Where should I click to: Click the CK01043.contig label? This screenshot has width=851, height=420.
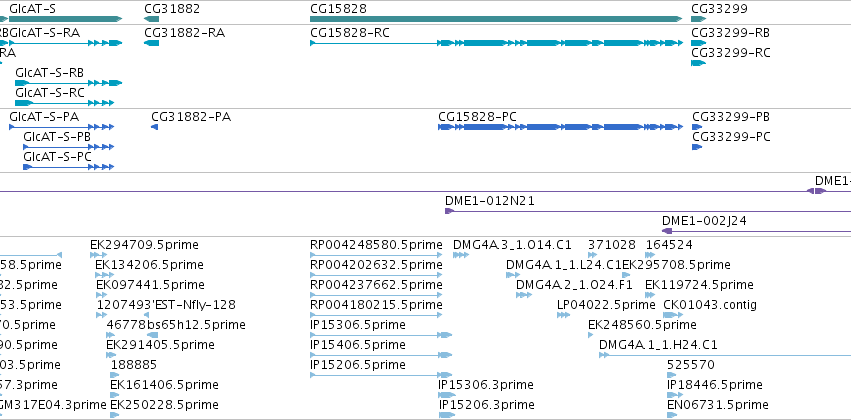710,305
